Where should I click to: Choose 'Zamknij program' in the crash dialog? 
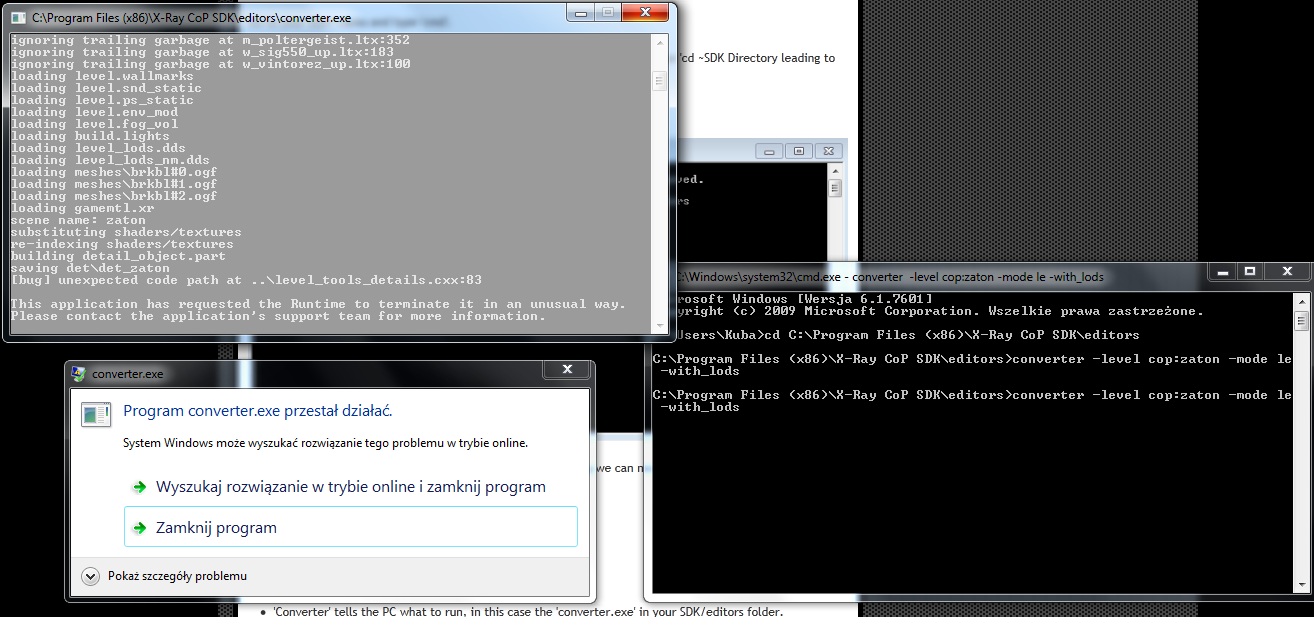(350, 527)
